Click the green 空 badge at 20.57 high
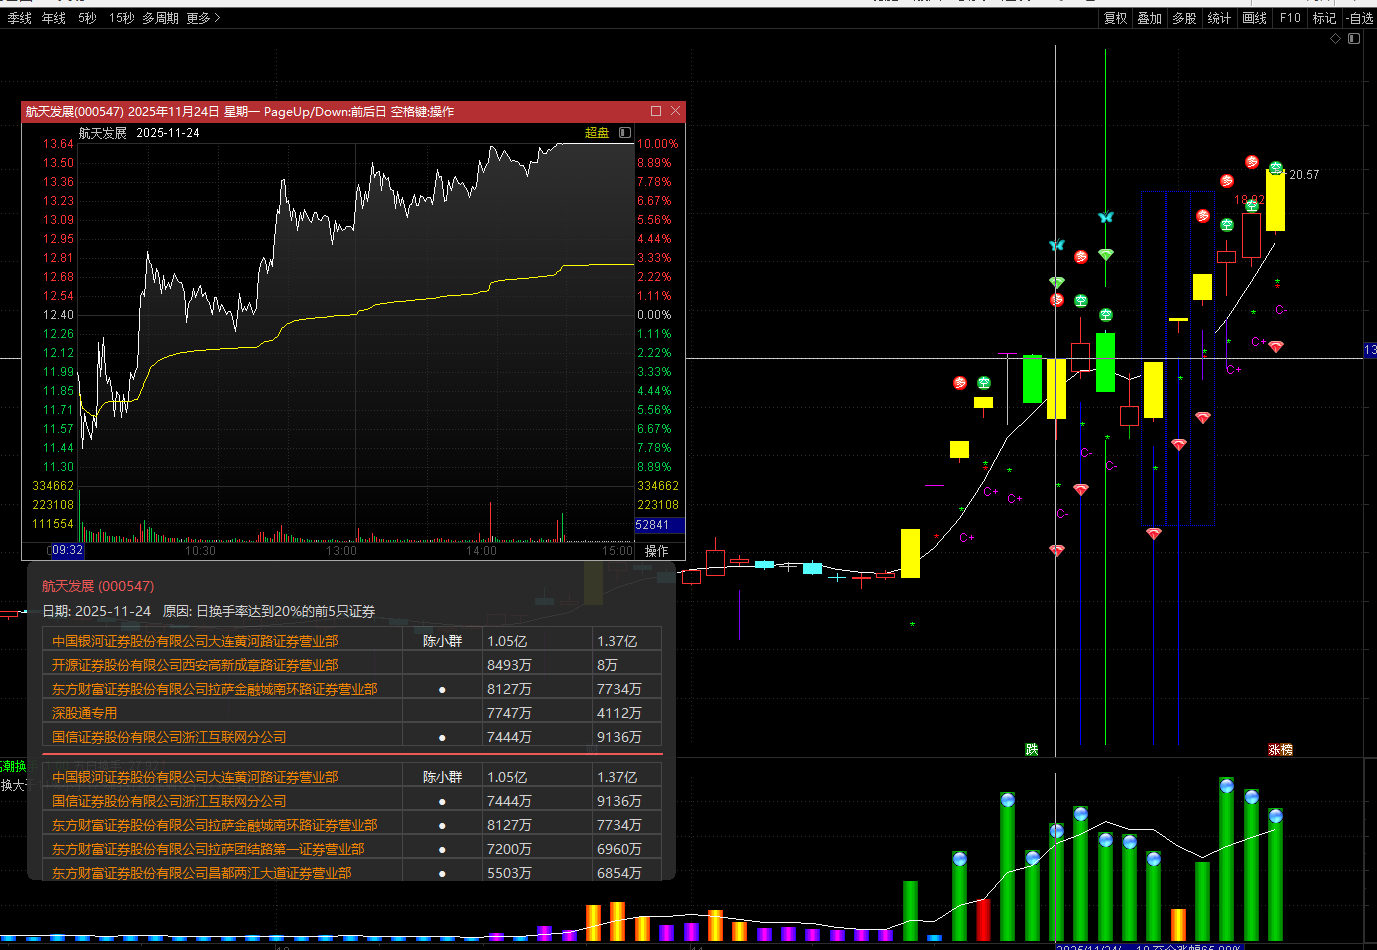This screenshot has width=1377, height=950. tap(1276, 168)
